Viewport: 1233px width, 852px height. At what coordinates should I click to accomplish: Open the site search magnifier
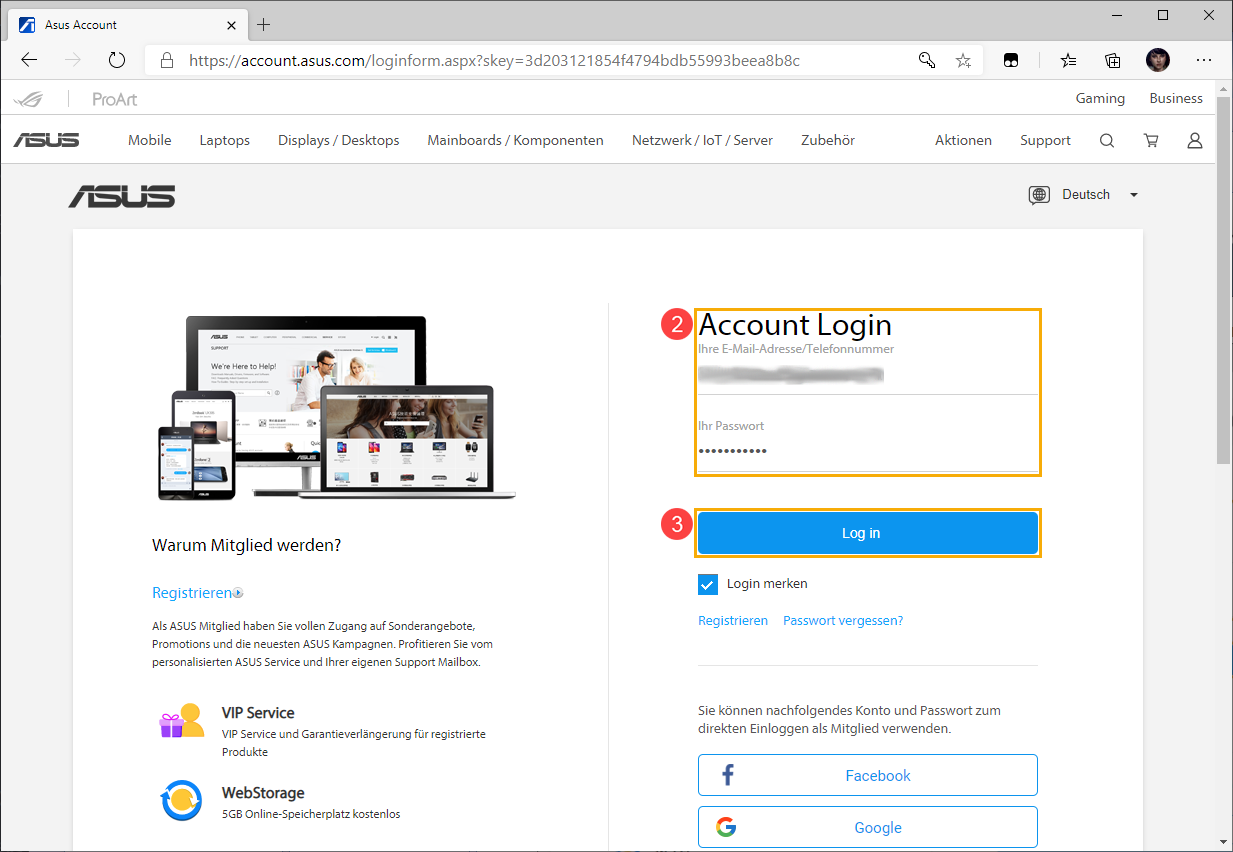pos(1107,140)
